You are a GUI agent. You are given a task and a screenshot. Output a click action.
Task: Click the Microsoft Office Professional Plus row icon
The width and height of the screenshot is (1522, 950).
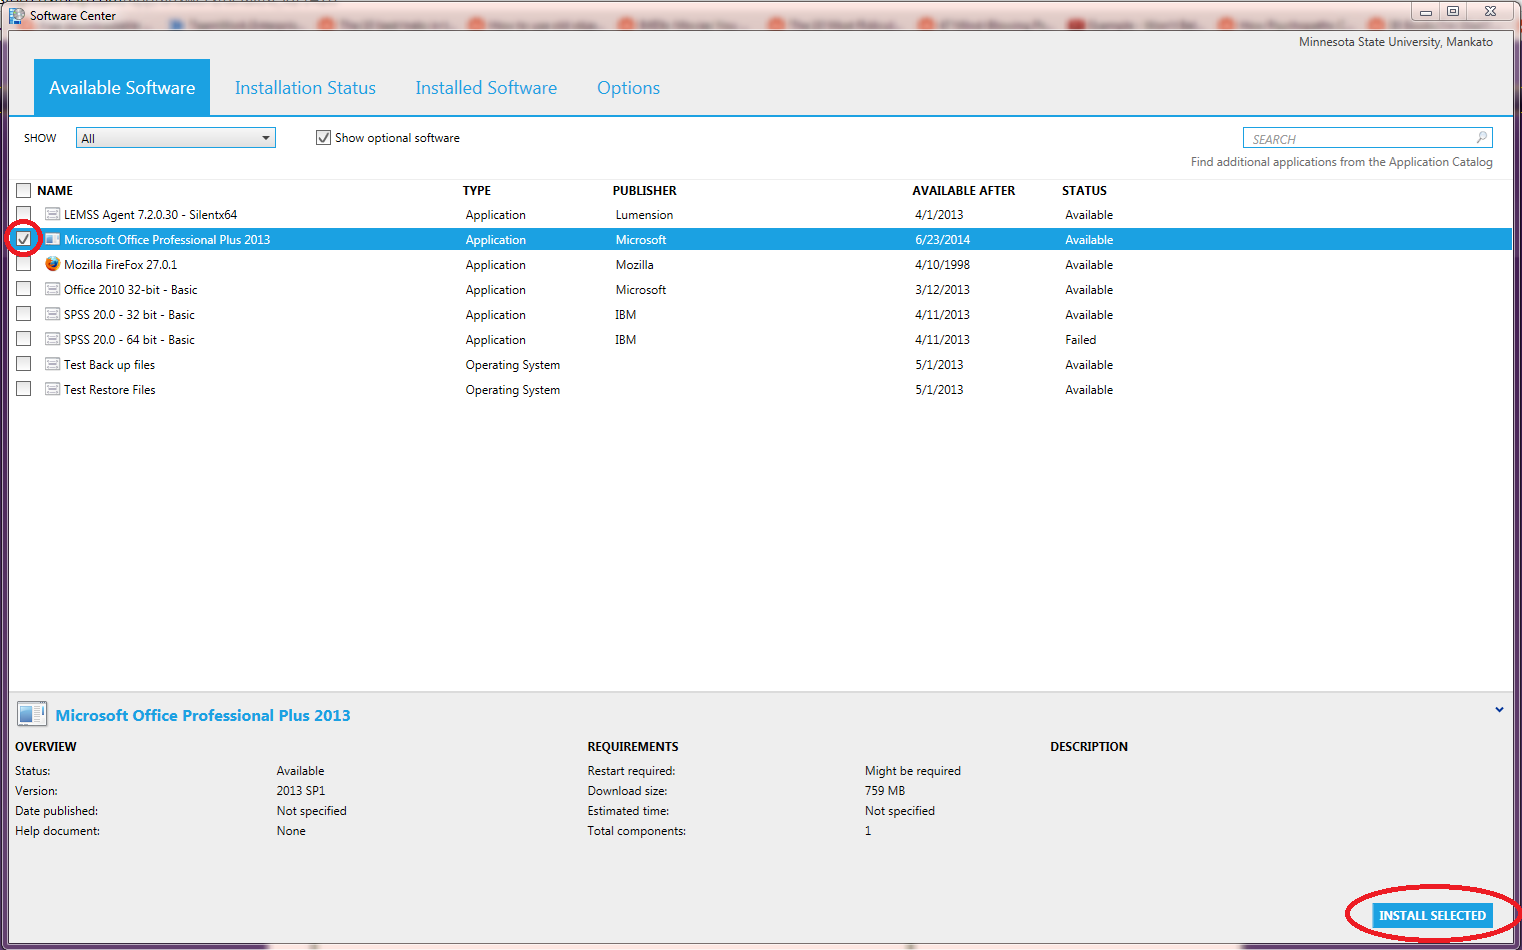(x=52, y=239)
